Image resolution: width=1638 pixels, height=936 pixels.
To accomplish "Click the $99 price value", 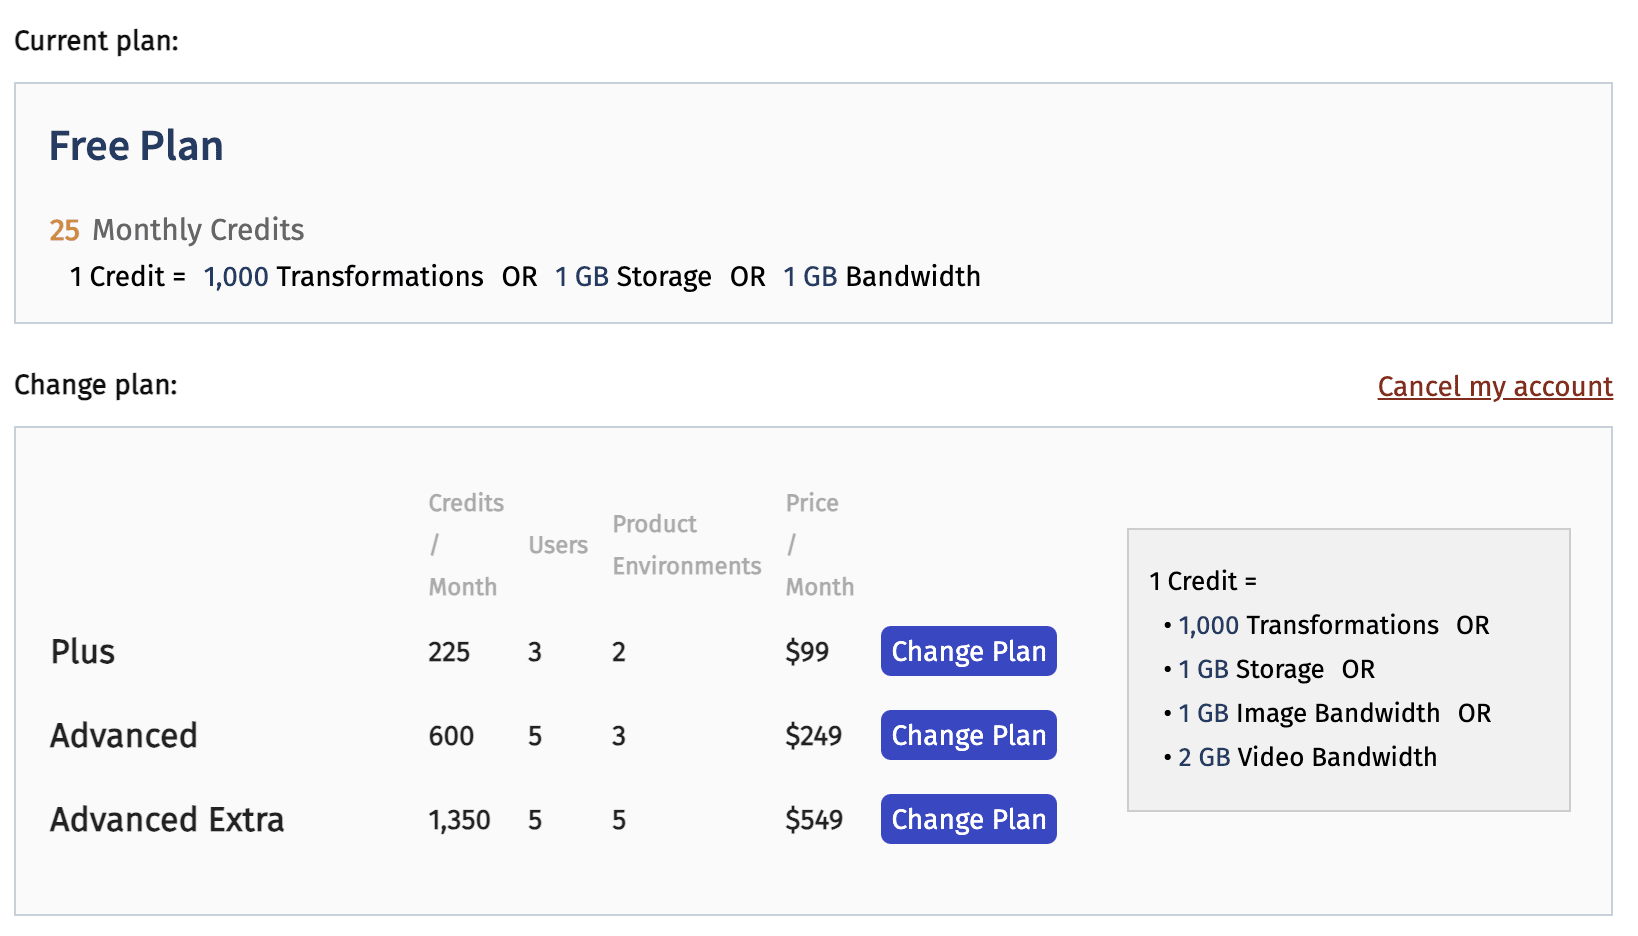I will coord(807,652).
